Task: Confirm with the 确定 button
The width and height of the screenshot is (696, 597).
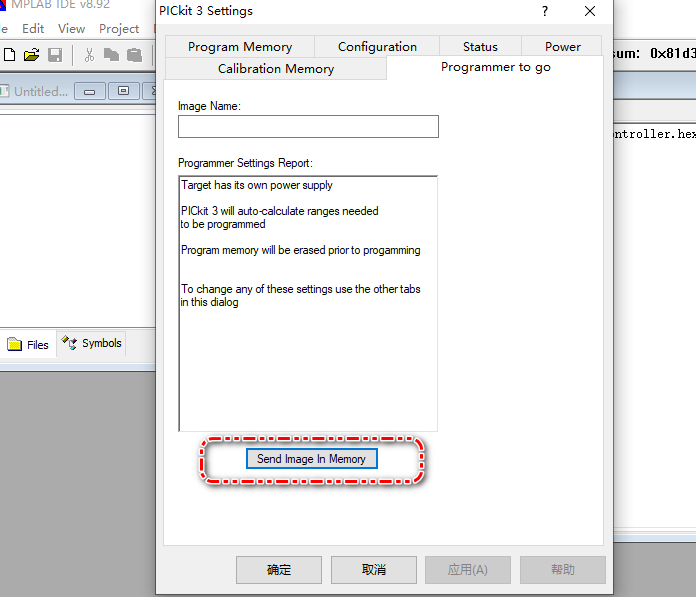Action: pyautogui.click(x=279, y=569)
